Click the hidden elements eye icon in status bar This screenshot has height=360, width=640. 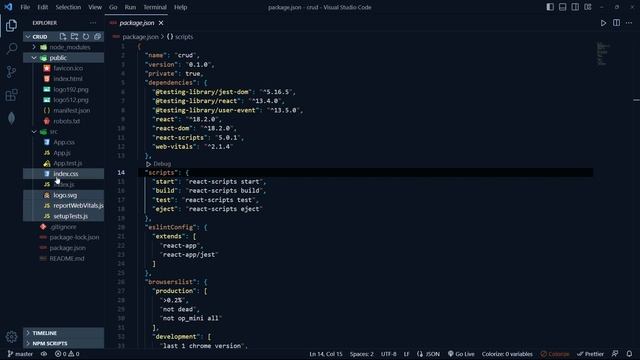(44, 354)
